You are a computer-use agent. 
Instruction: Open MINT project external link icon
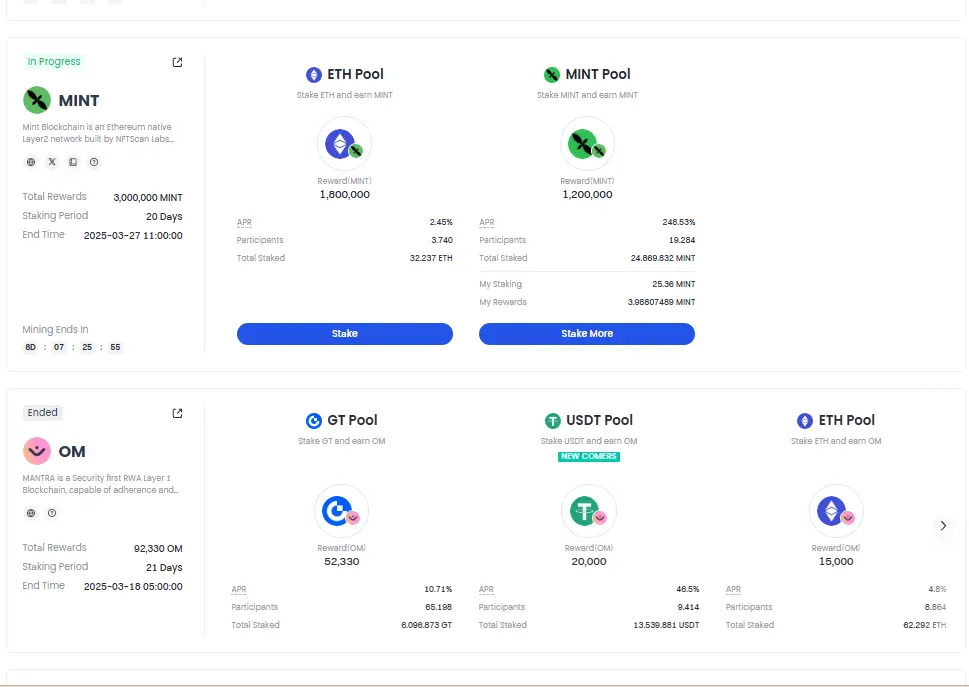pos(177,62)
